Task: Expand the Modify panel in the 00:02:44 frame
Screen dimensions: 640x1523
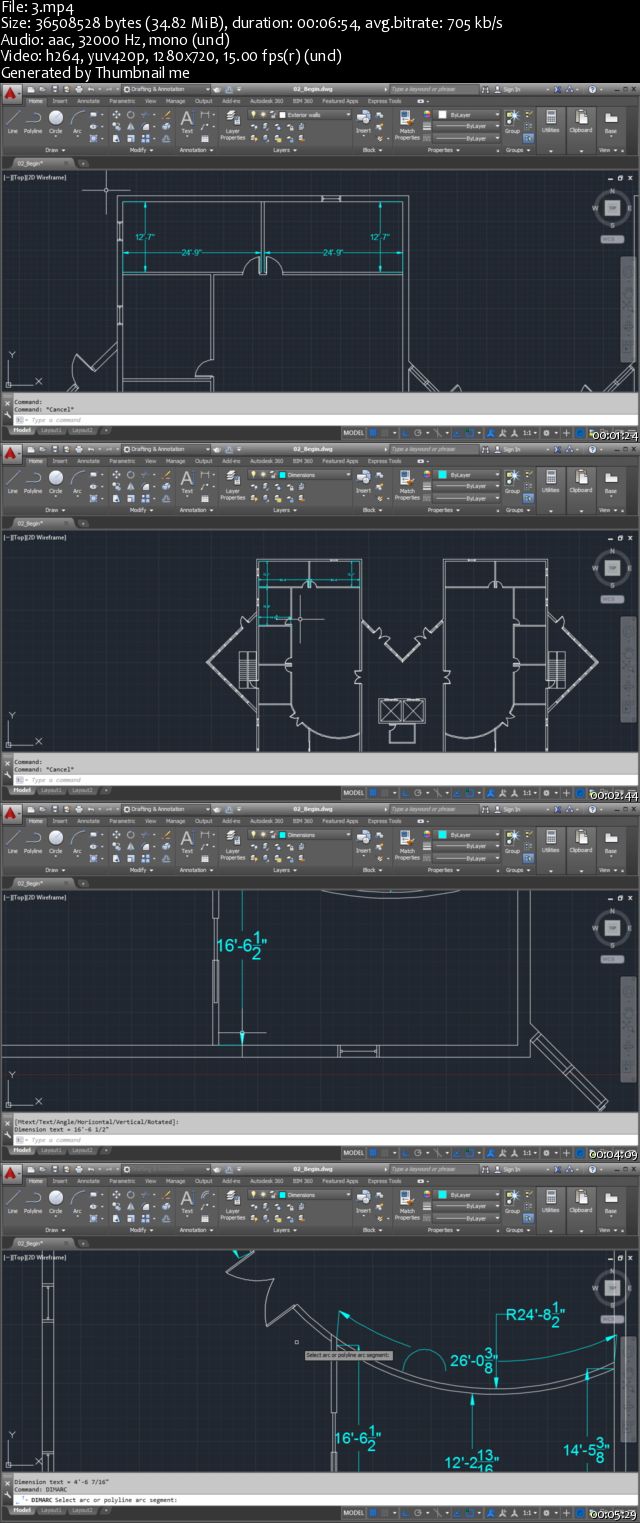Action: tap(140, 510)
